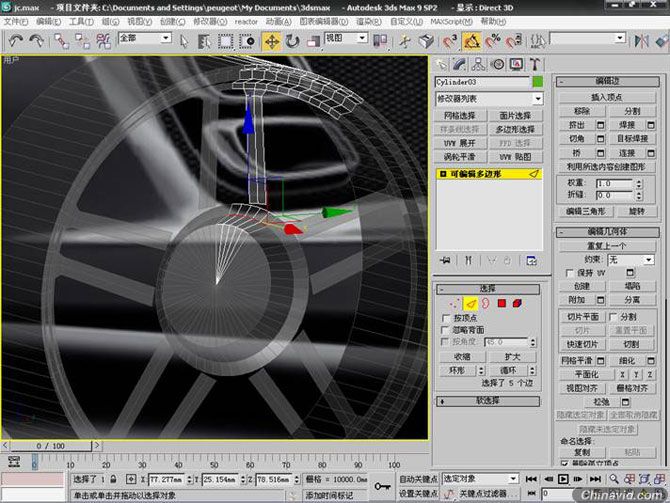Click the 快速切片 button
The image size is (670, 503).
582,344
